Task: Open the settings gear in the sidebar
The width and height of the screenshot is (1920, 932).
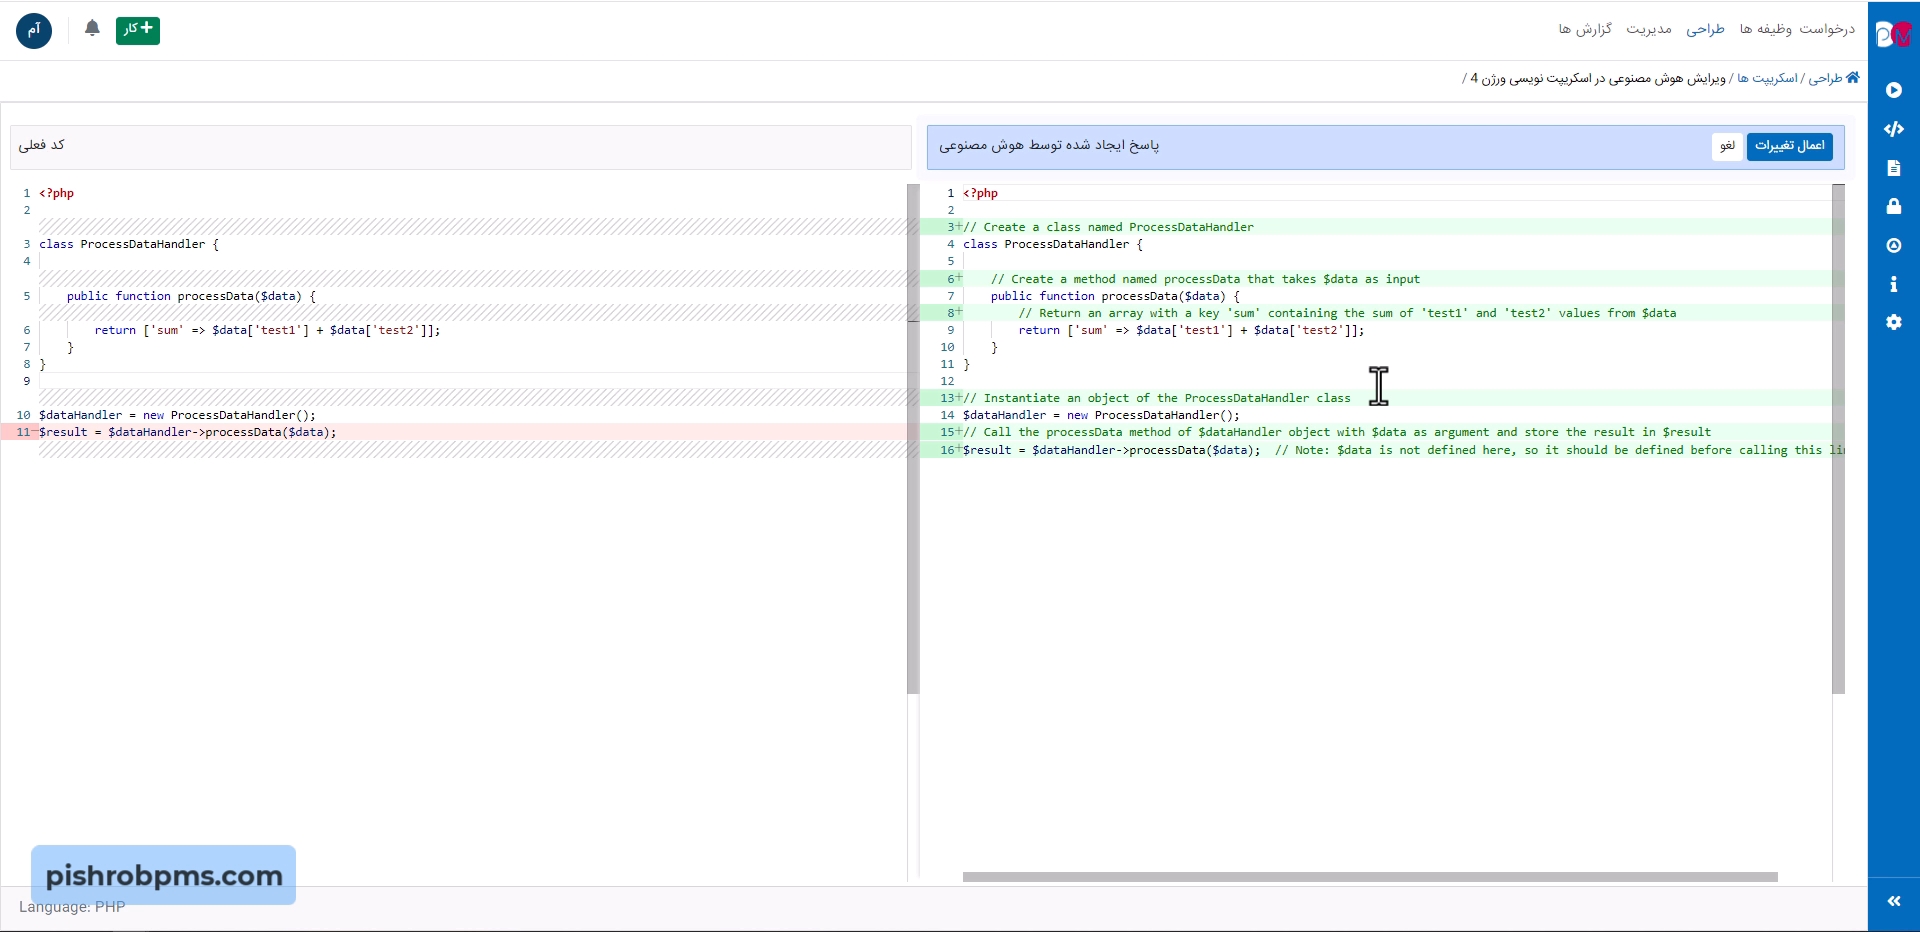Action: tap(1893, 322)
